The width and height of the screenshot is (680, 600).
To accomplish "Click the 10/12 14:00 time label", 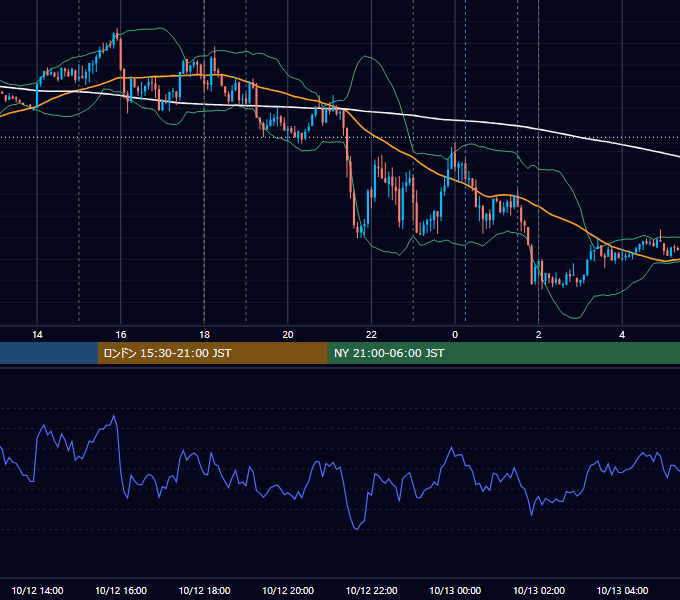I will (37, 590).
